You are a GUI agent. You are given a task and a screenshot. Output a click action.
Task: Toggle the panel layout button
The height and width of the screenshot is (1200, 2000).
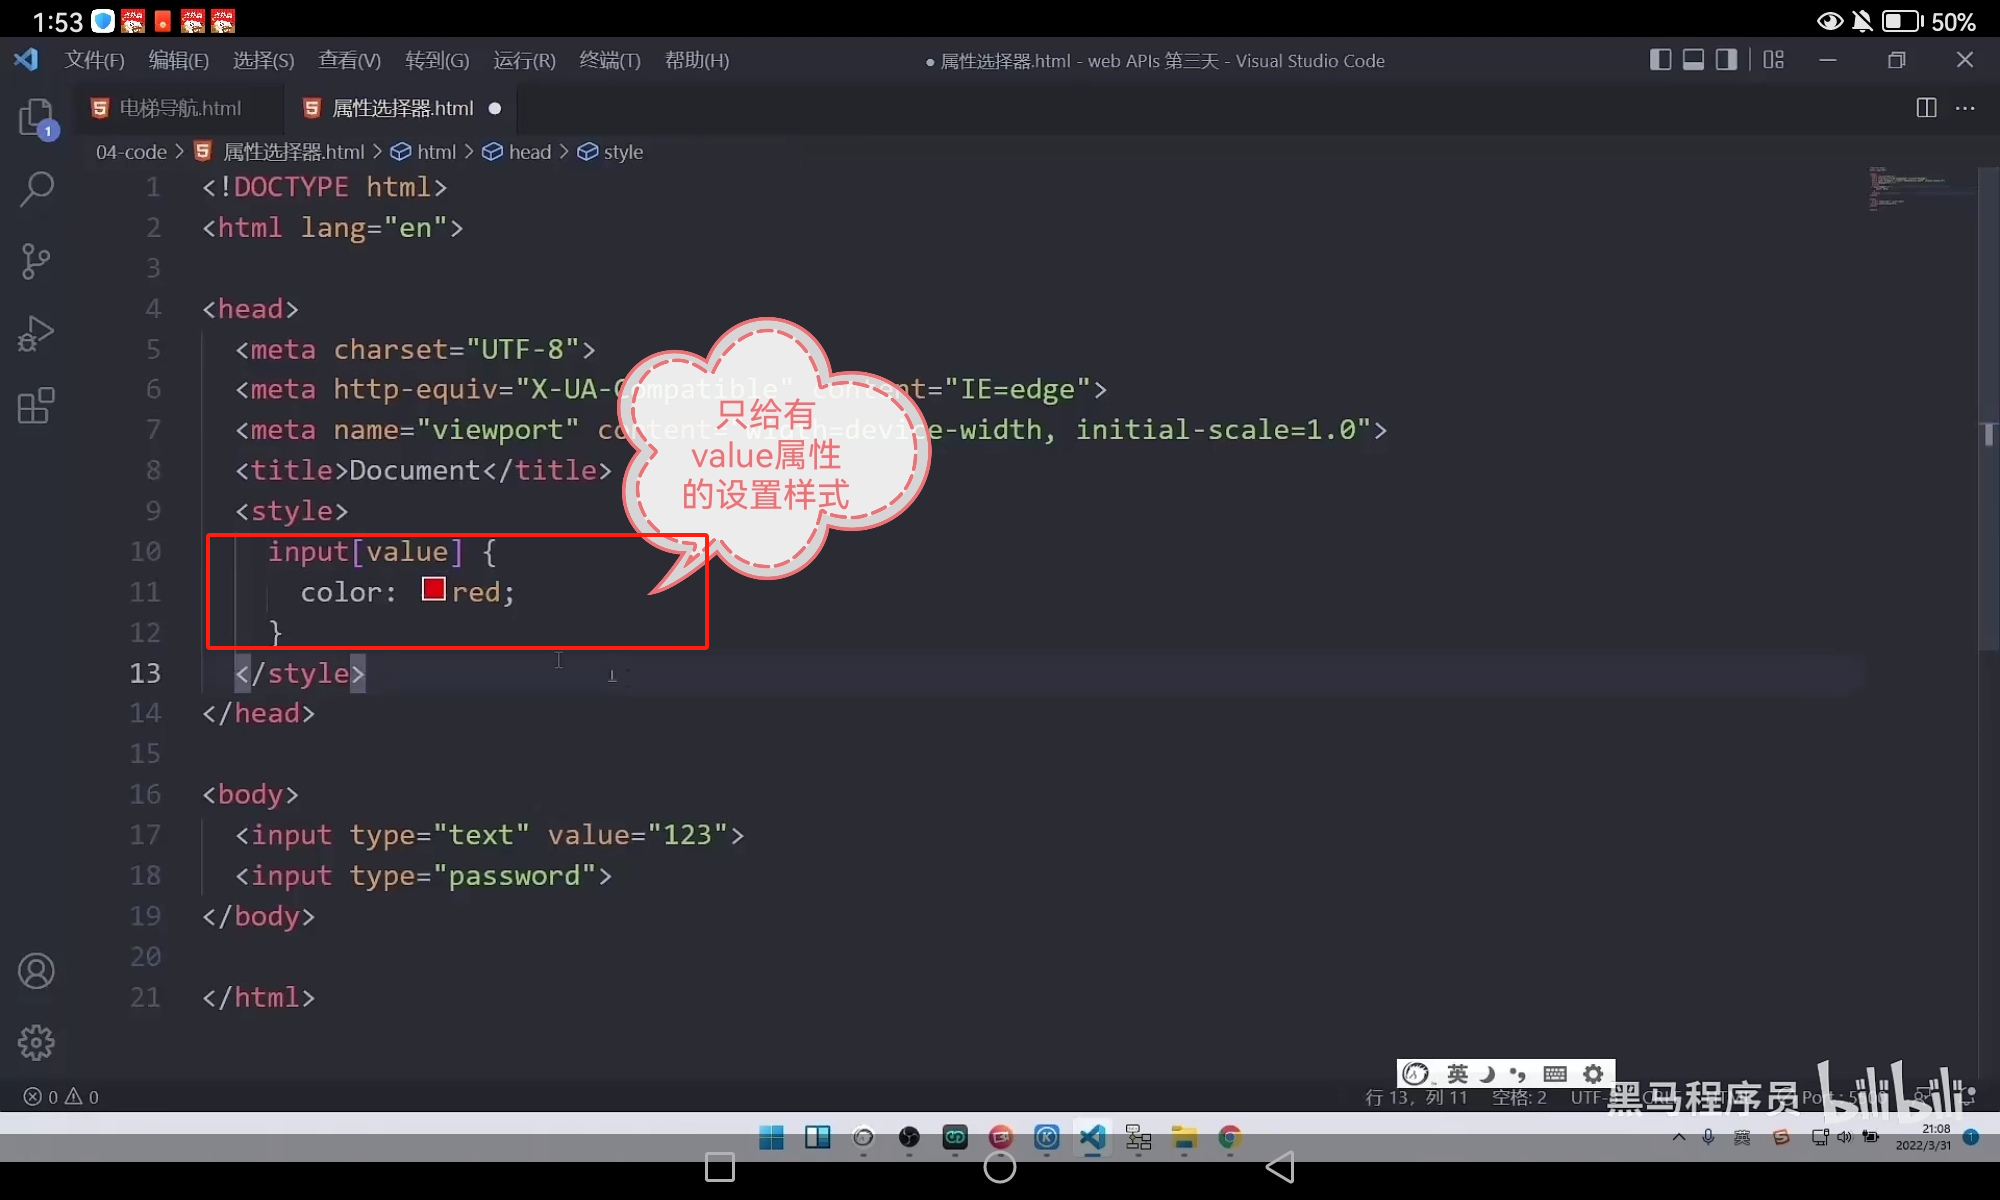(x=1693, y=60)
